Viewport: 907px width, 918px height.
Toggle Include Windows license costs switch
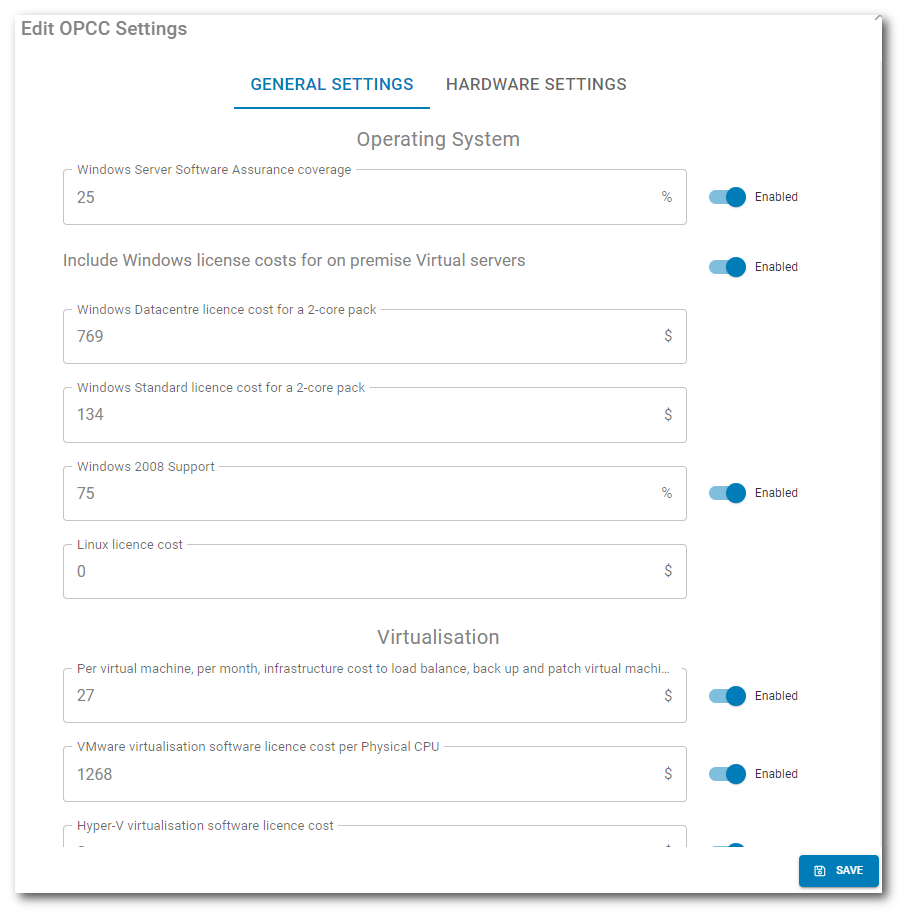[x=728, y=267]
